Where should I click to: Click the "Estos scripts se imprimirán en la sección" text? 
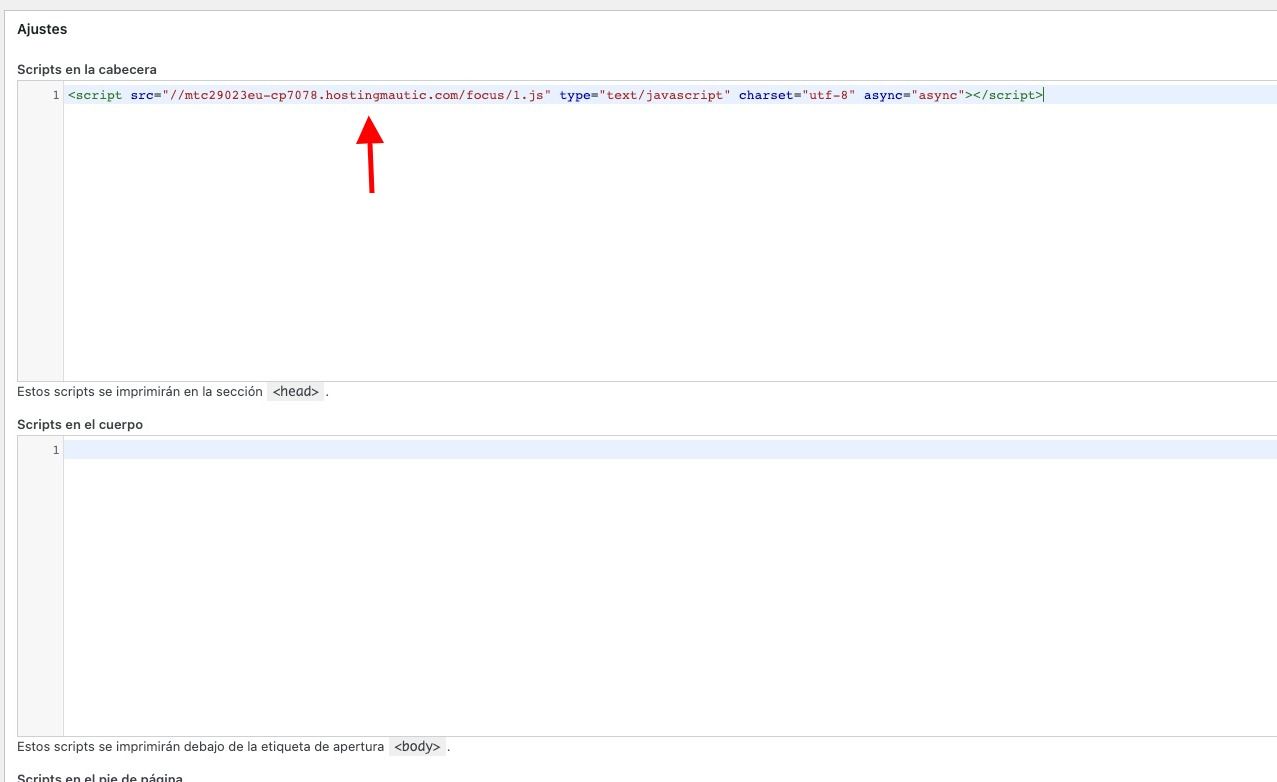pyautogui.click(x=139, y=392)
